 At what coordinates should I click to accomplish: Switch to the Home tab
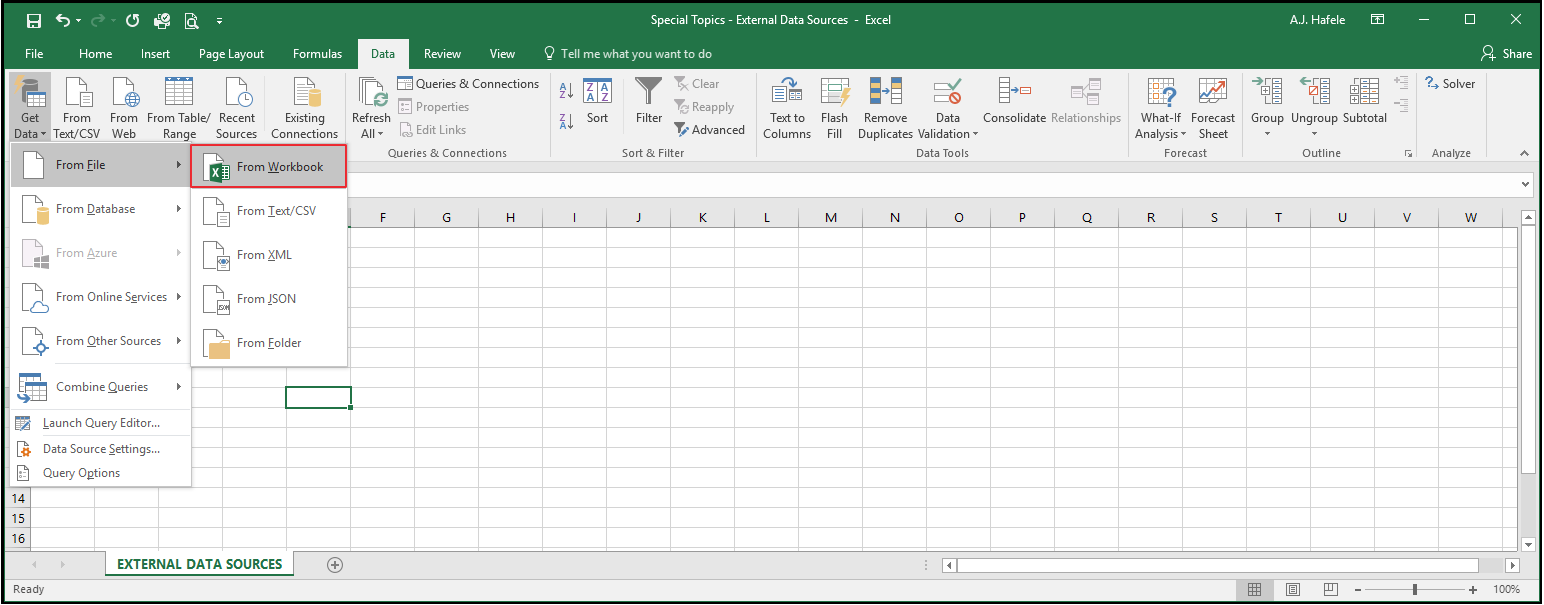click(96, 54)
